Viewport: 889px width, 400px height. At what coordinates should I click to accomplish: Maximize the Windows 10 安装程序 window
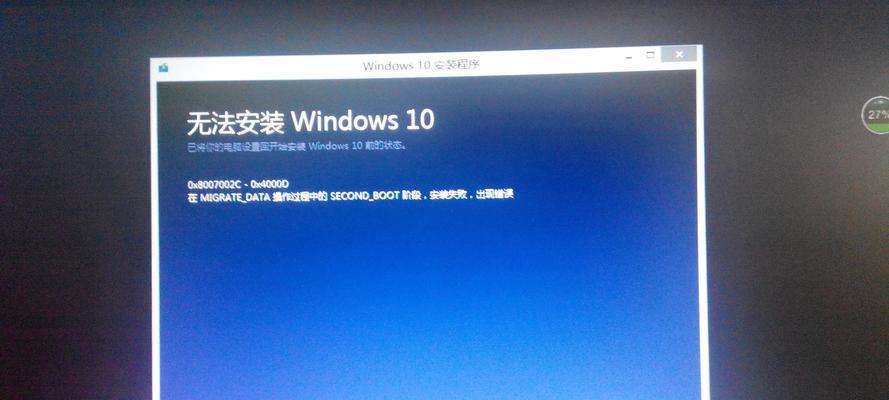[x=650, y=55]
